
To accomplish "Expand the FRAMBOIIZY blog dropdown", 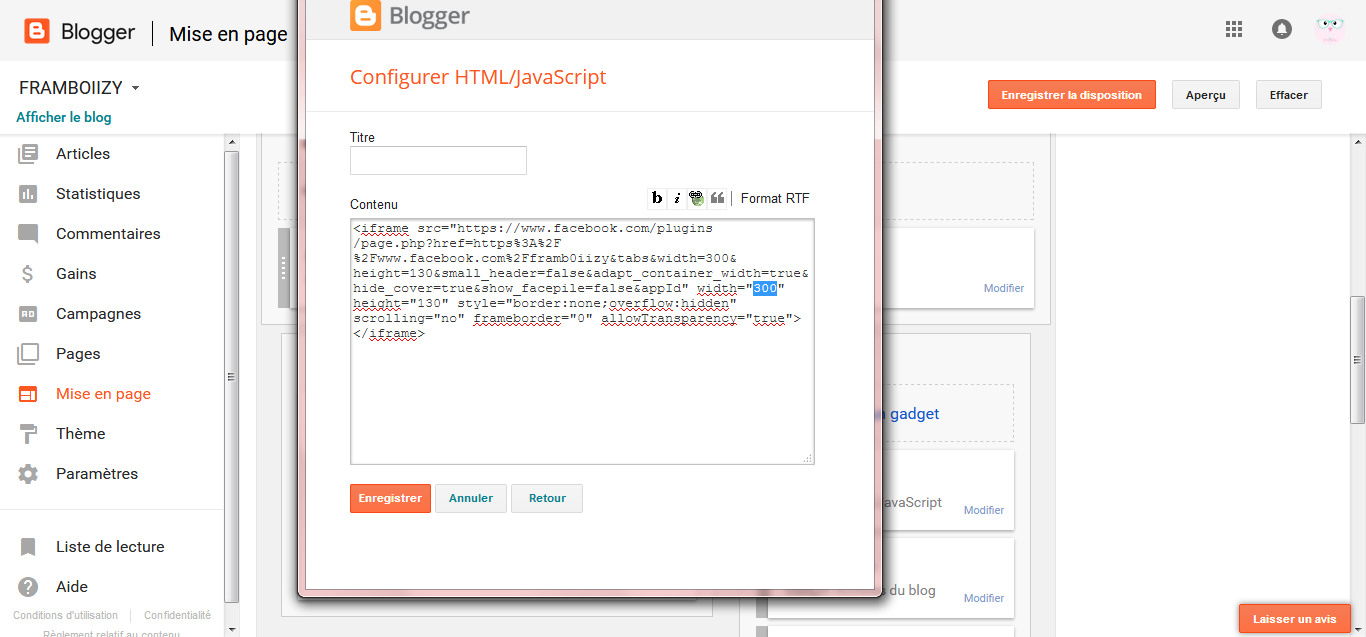I will click(x=135, y=88).
